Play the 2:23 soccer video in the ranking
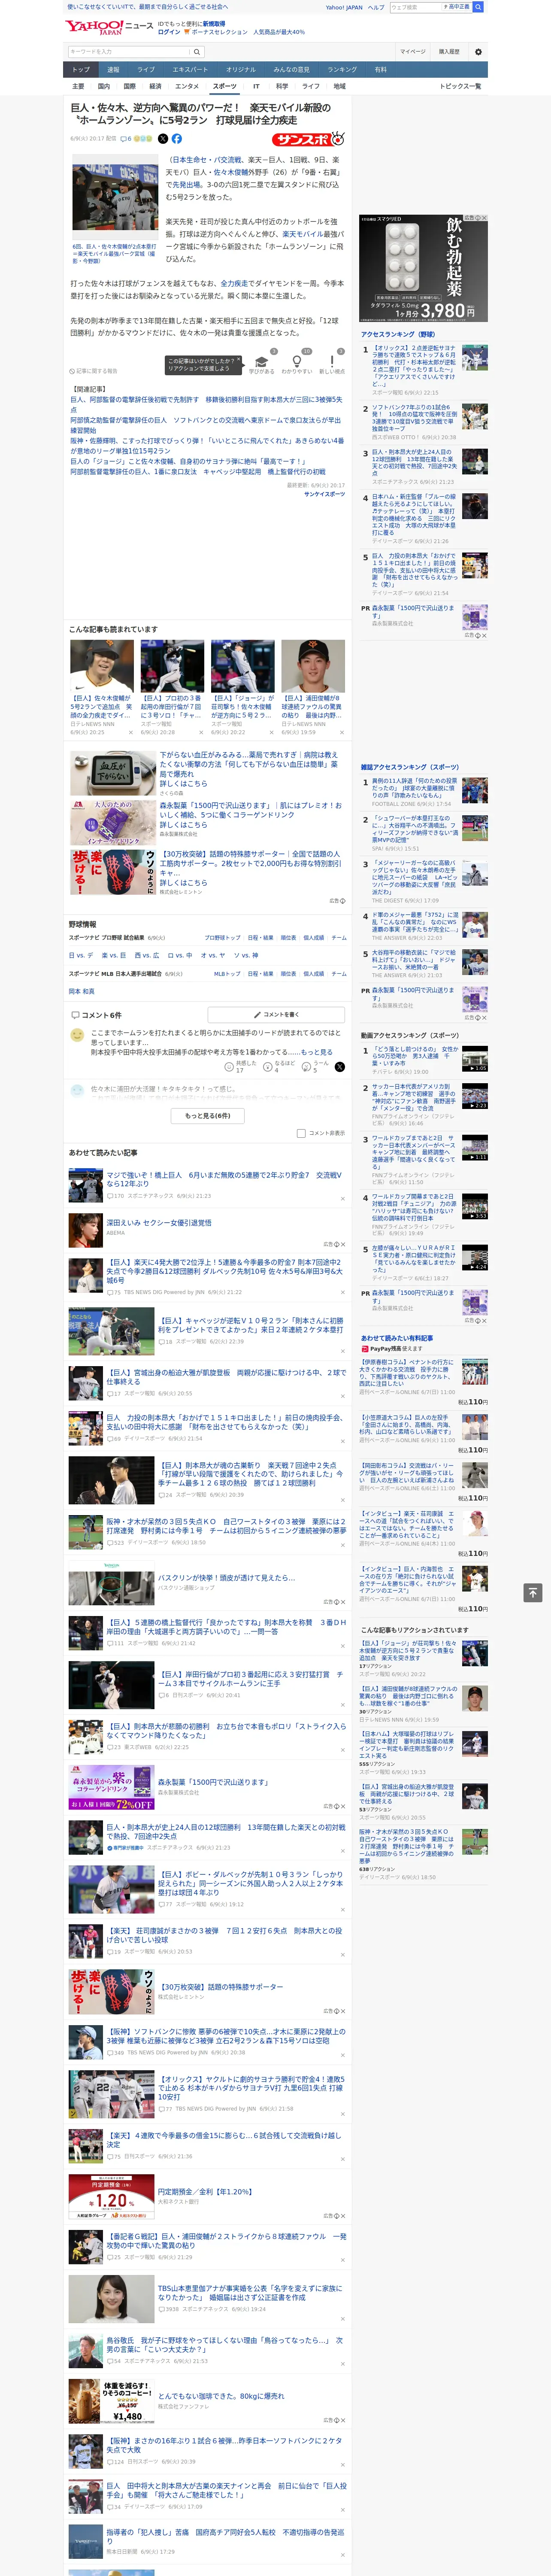The image size is (551, 2576). (x=475, y=1096)
